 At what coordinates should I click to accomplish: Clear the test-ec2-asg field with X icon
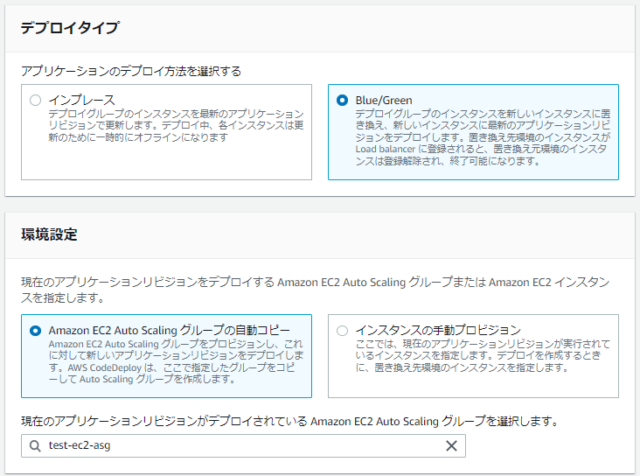pos(451,446)
